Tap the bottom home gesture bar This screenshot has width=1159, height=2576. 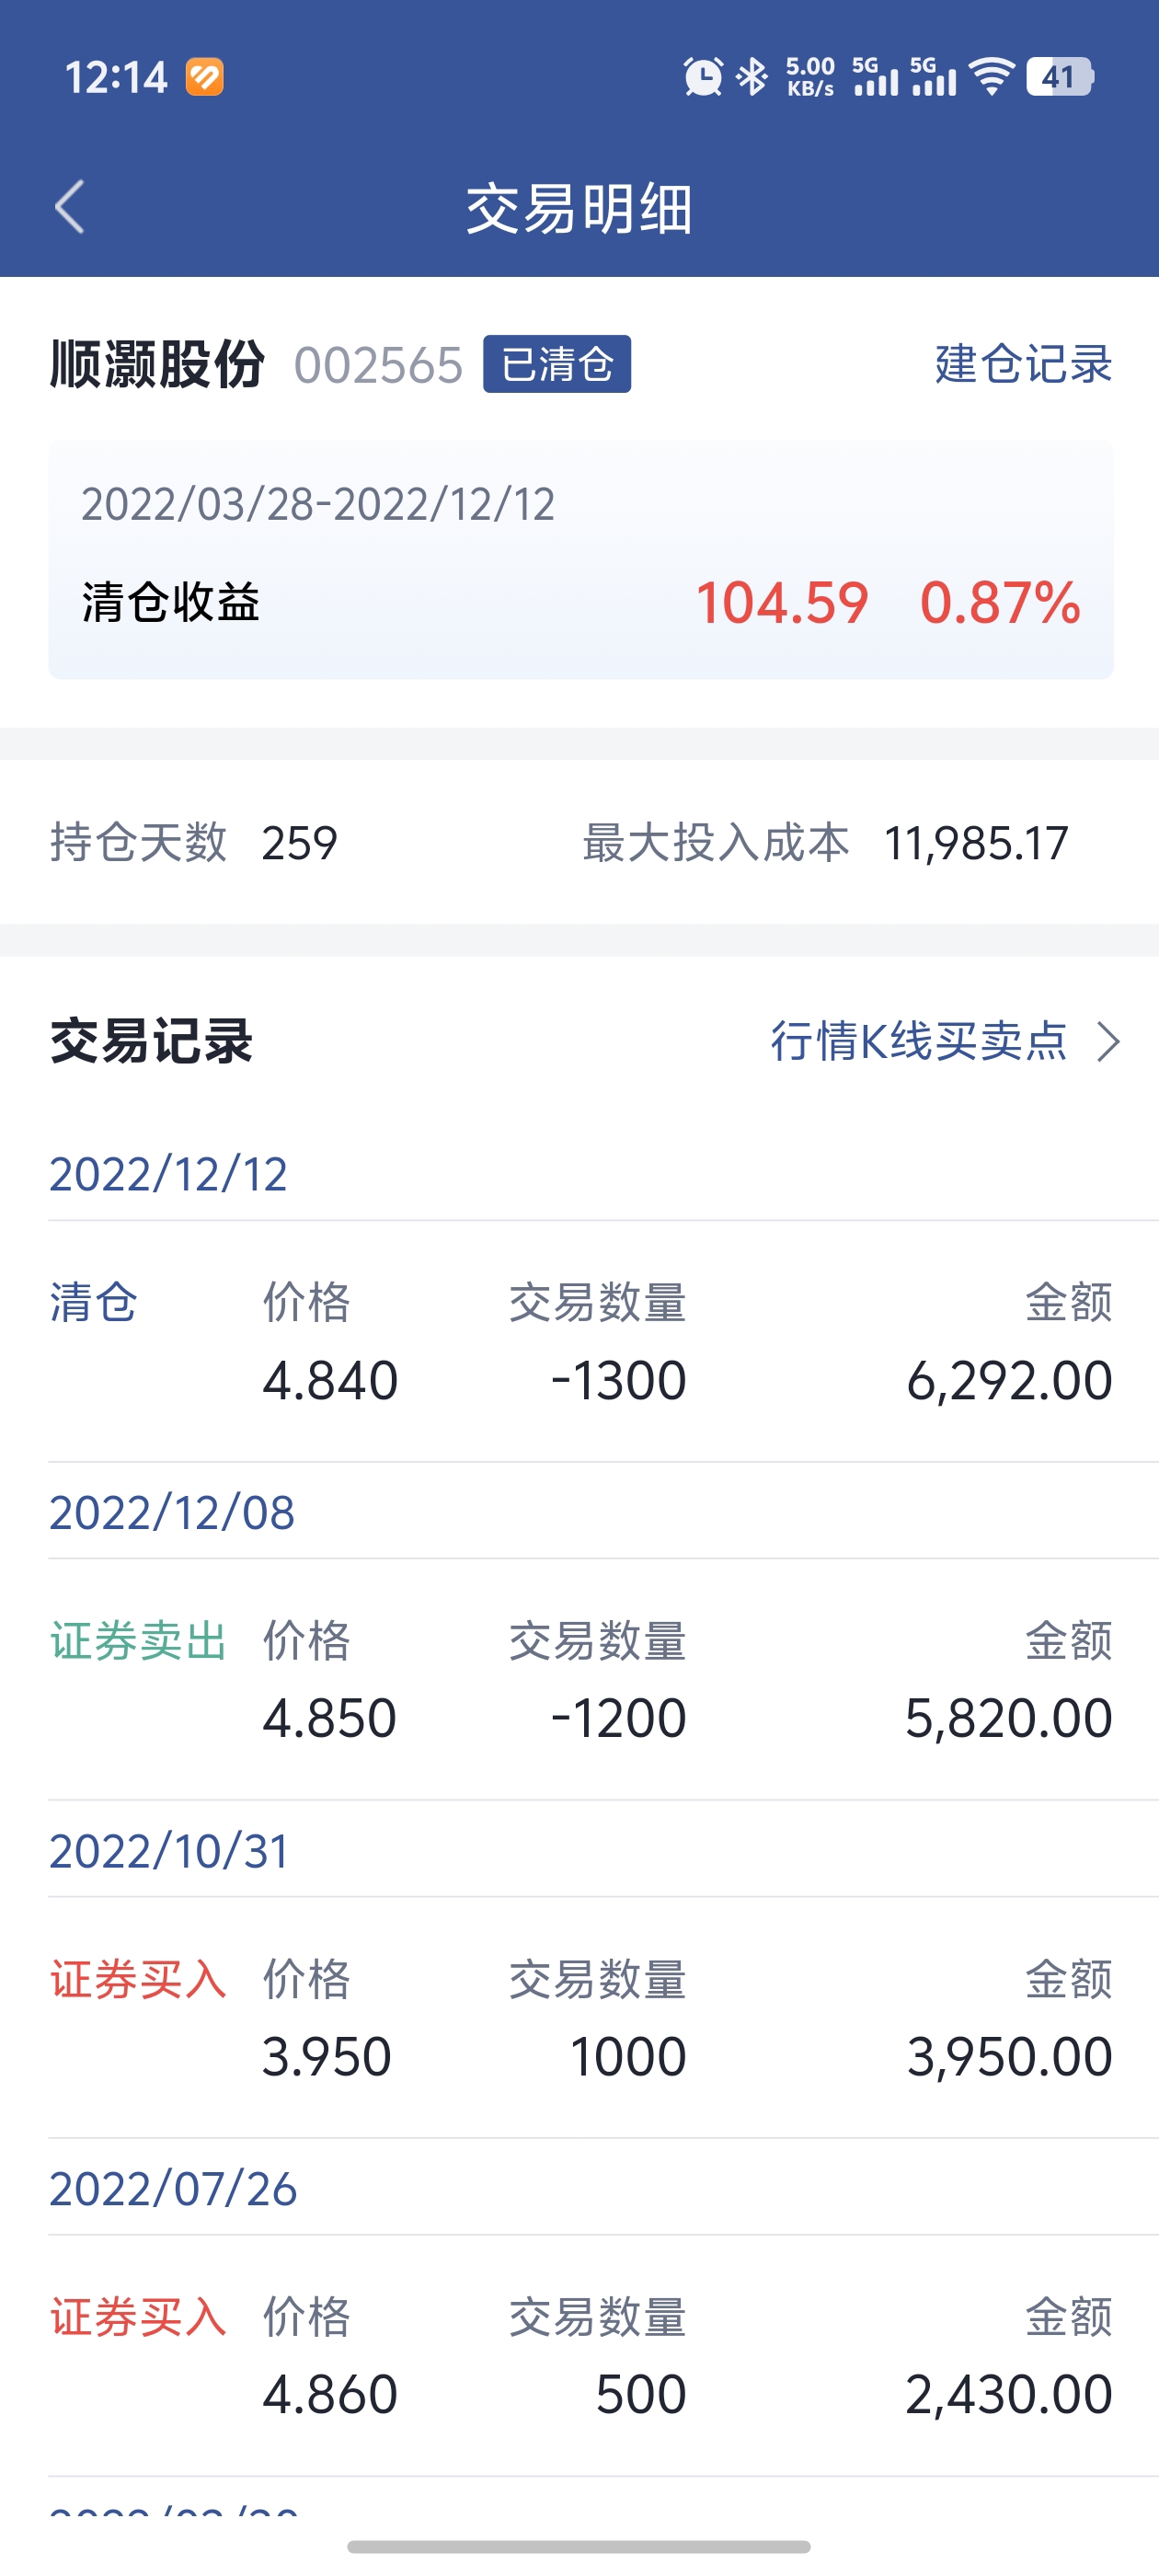pos(579,2546)
